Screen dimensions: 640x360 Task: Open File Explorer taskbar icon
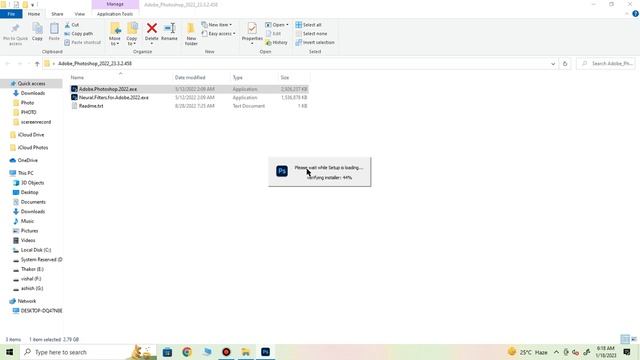(x=246, y=352)
